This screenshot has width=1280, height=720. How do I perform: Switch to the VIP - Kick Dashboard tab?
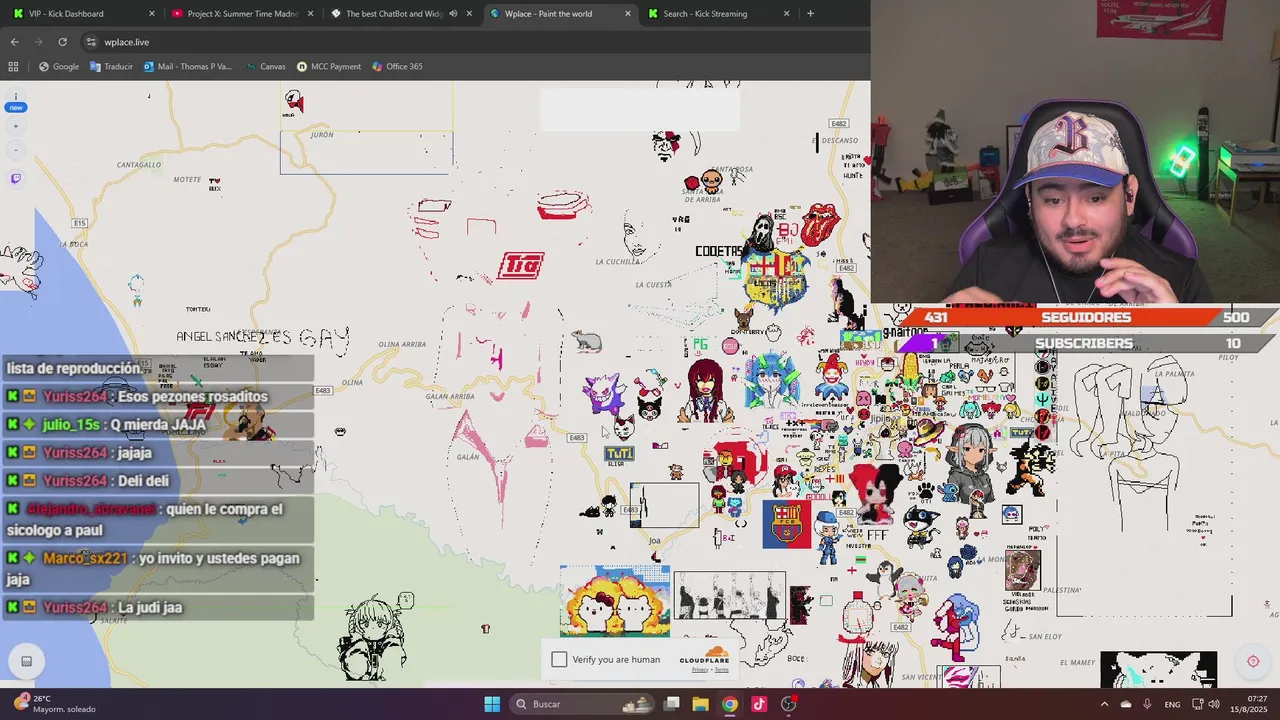point(80,14)
